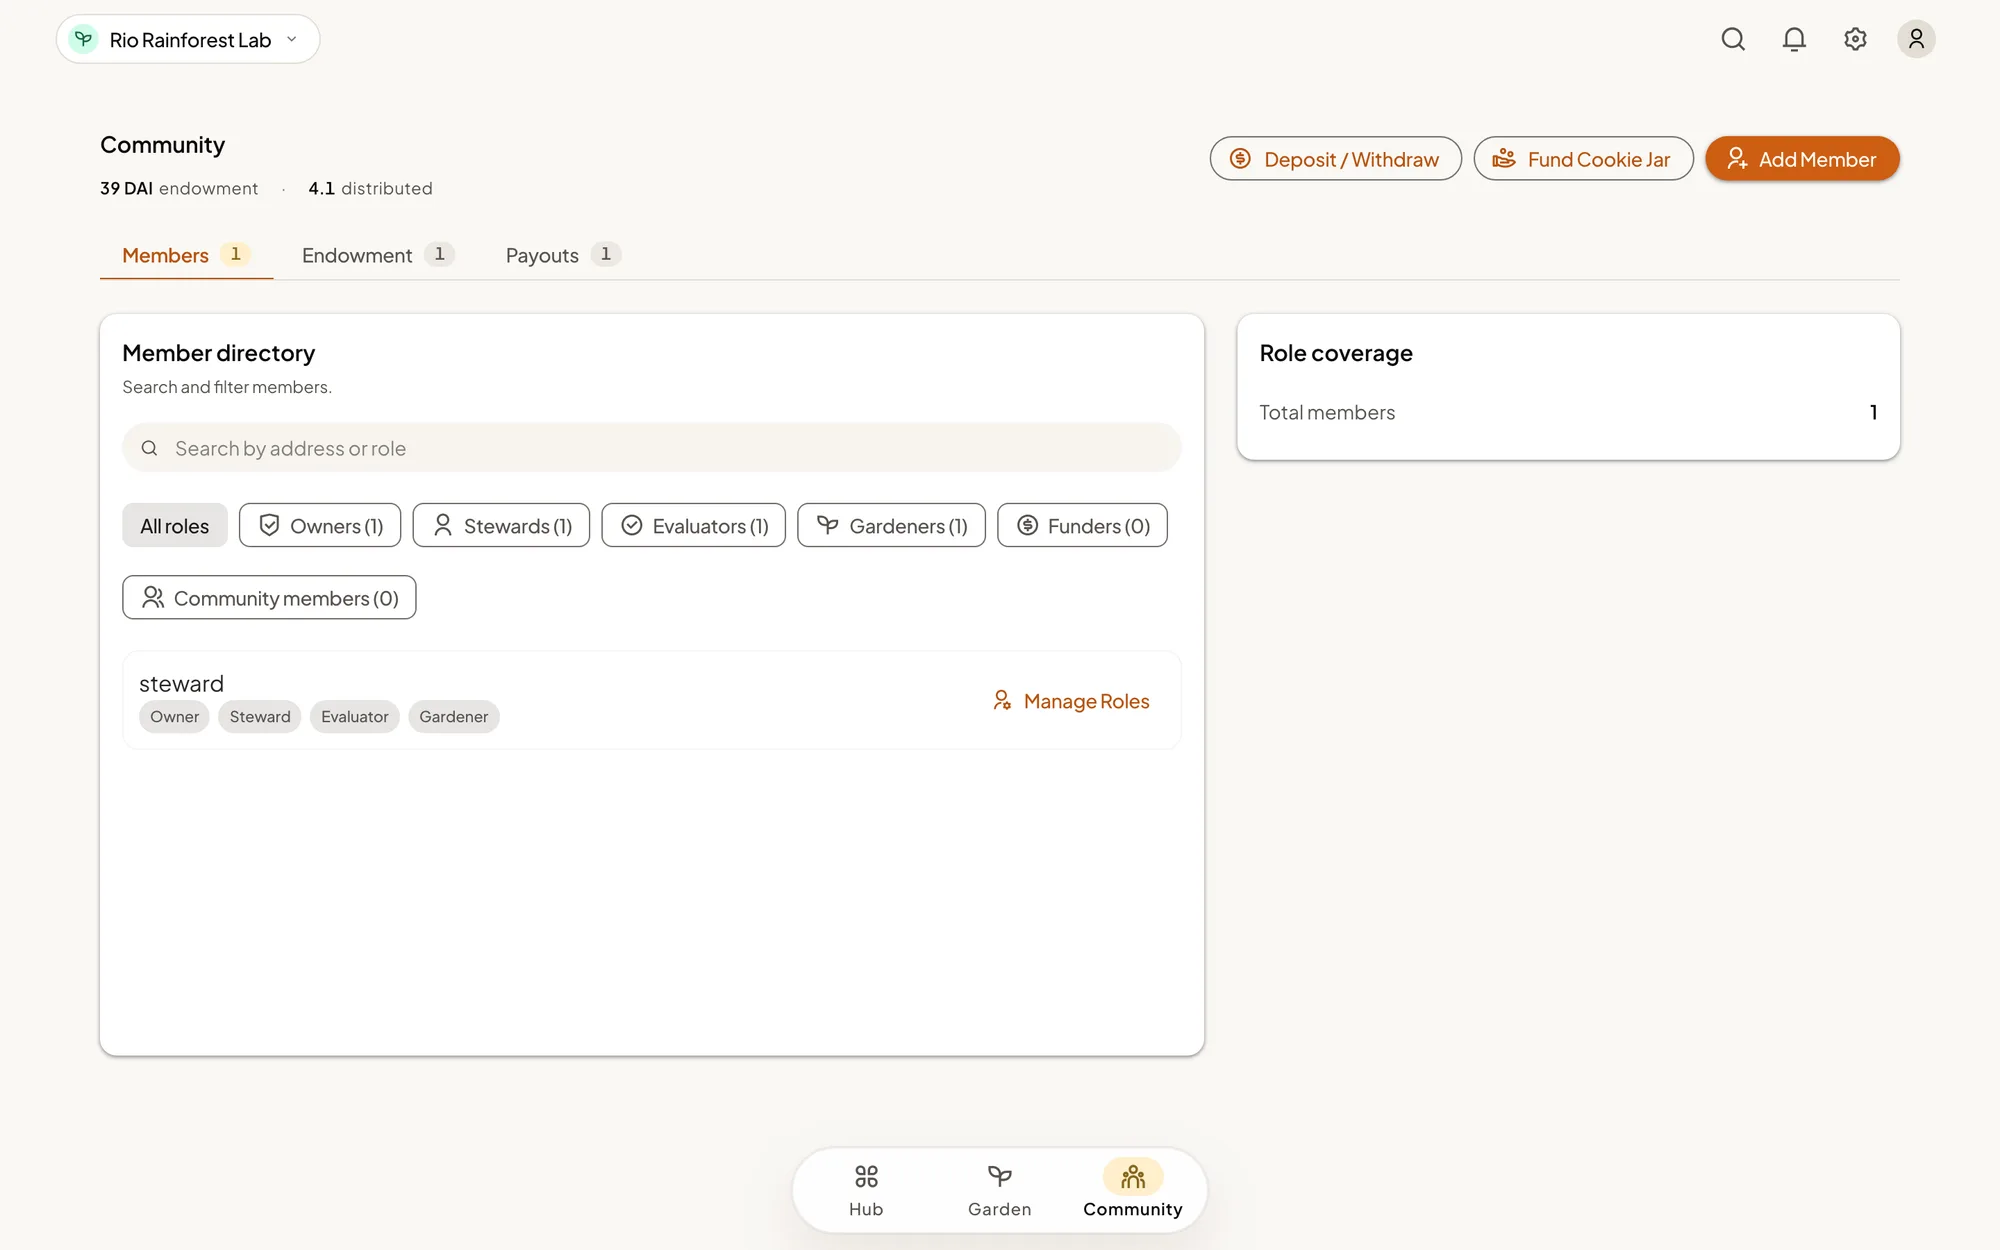
Task: Click the Rio Rainforest Lab sprout logo
Action: click(83, 39)
